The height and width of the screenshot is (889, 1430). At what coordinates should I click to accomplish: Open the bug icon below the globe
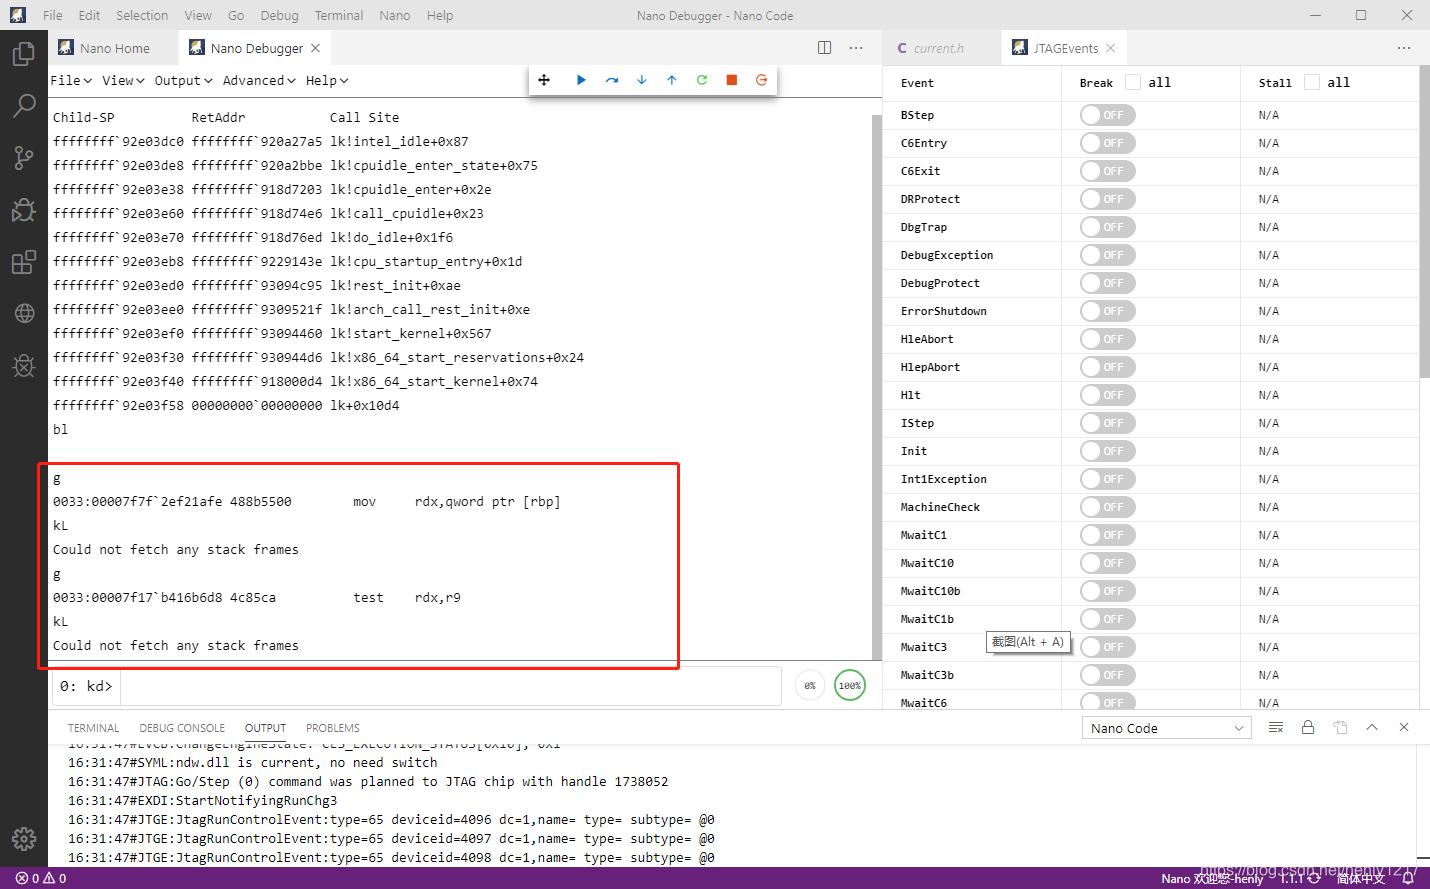coord(24,365)
